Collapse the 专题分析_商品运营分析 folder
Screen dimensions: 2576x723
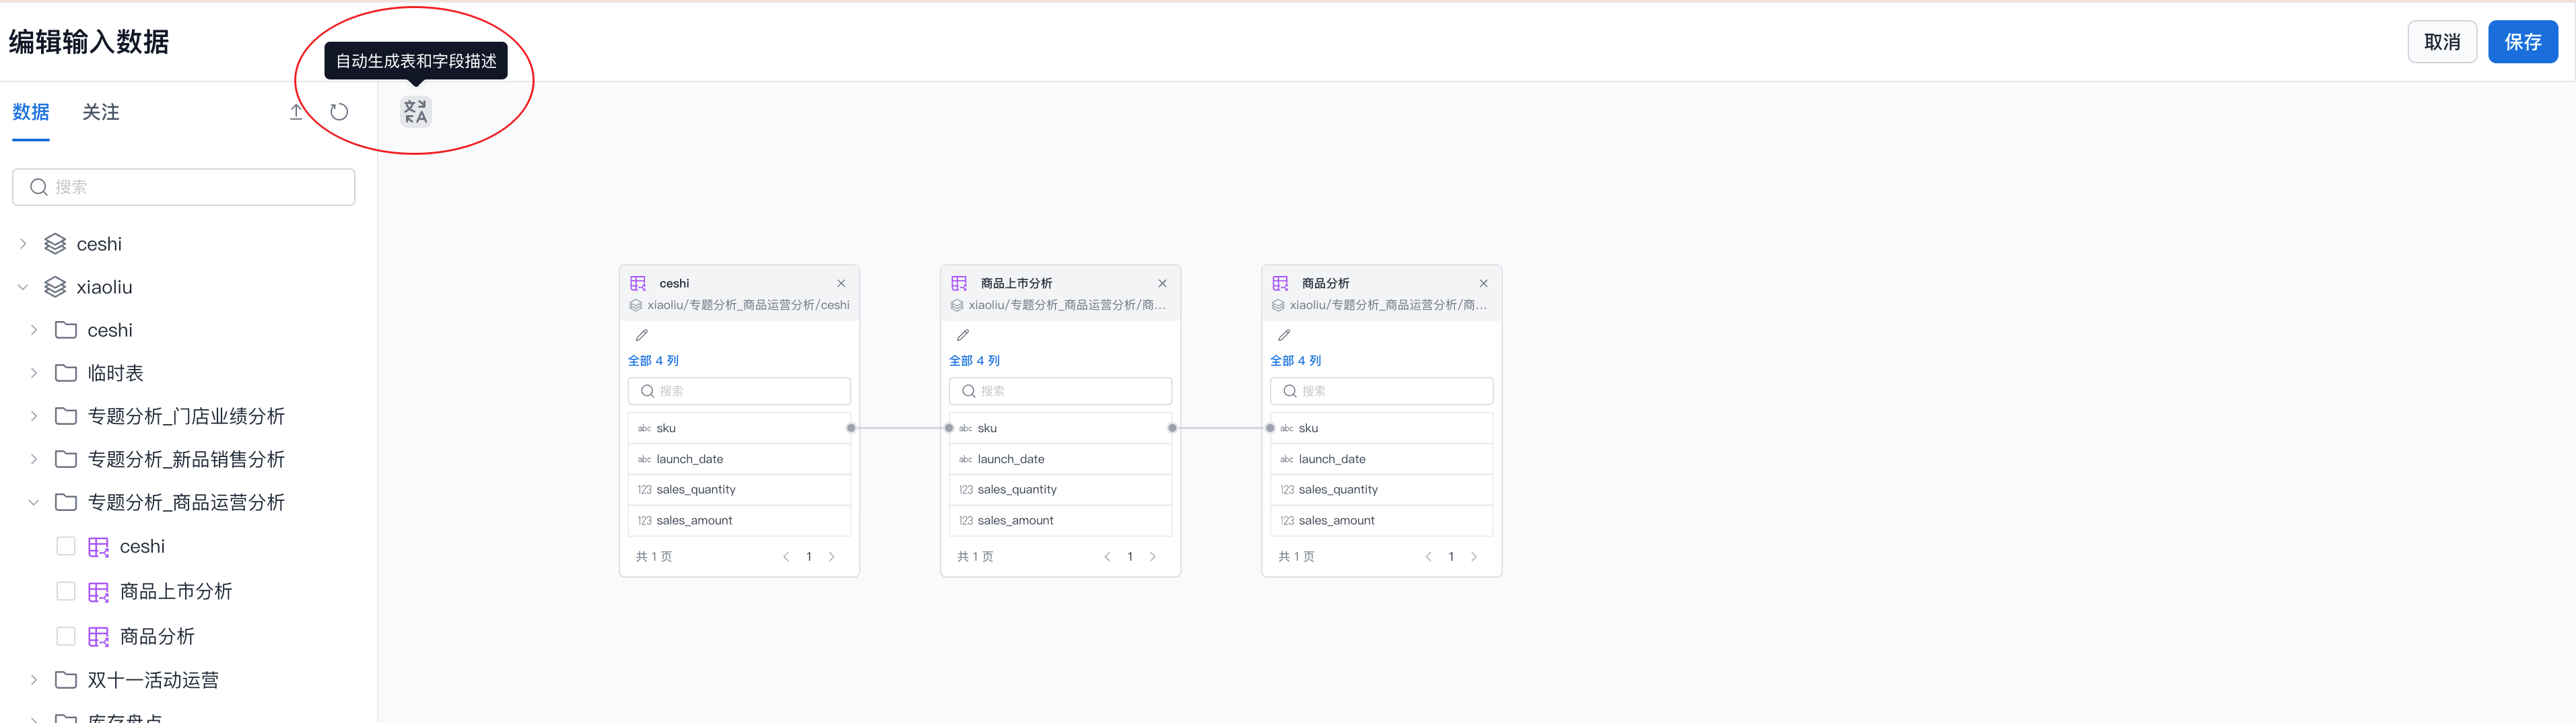[34, 502]
